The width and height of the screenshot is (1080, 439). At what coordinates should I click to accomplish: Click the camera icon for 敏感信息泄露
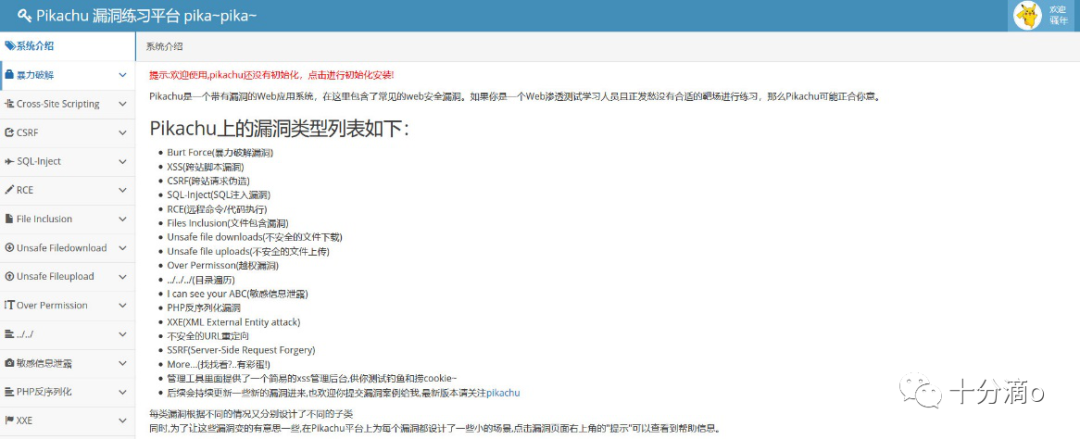click(x=10, y=363)
